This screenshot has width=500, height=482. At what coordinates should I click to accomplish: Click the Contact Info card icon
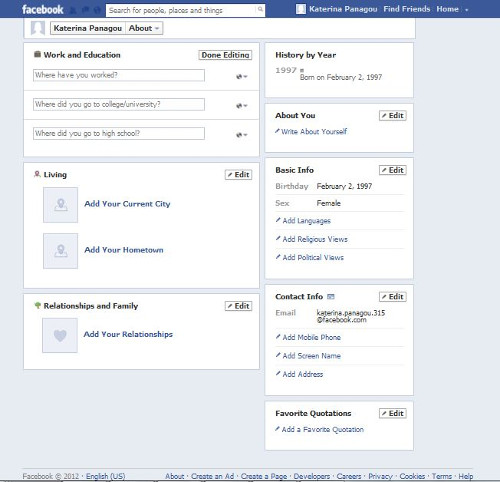tap(331, 297)
